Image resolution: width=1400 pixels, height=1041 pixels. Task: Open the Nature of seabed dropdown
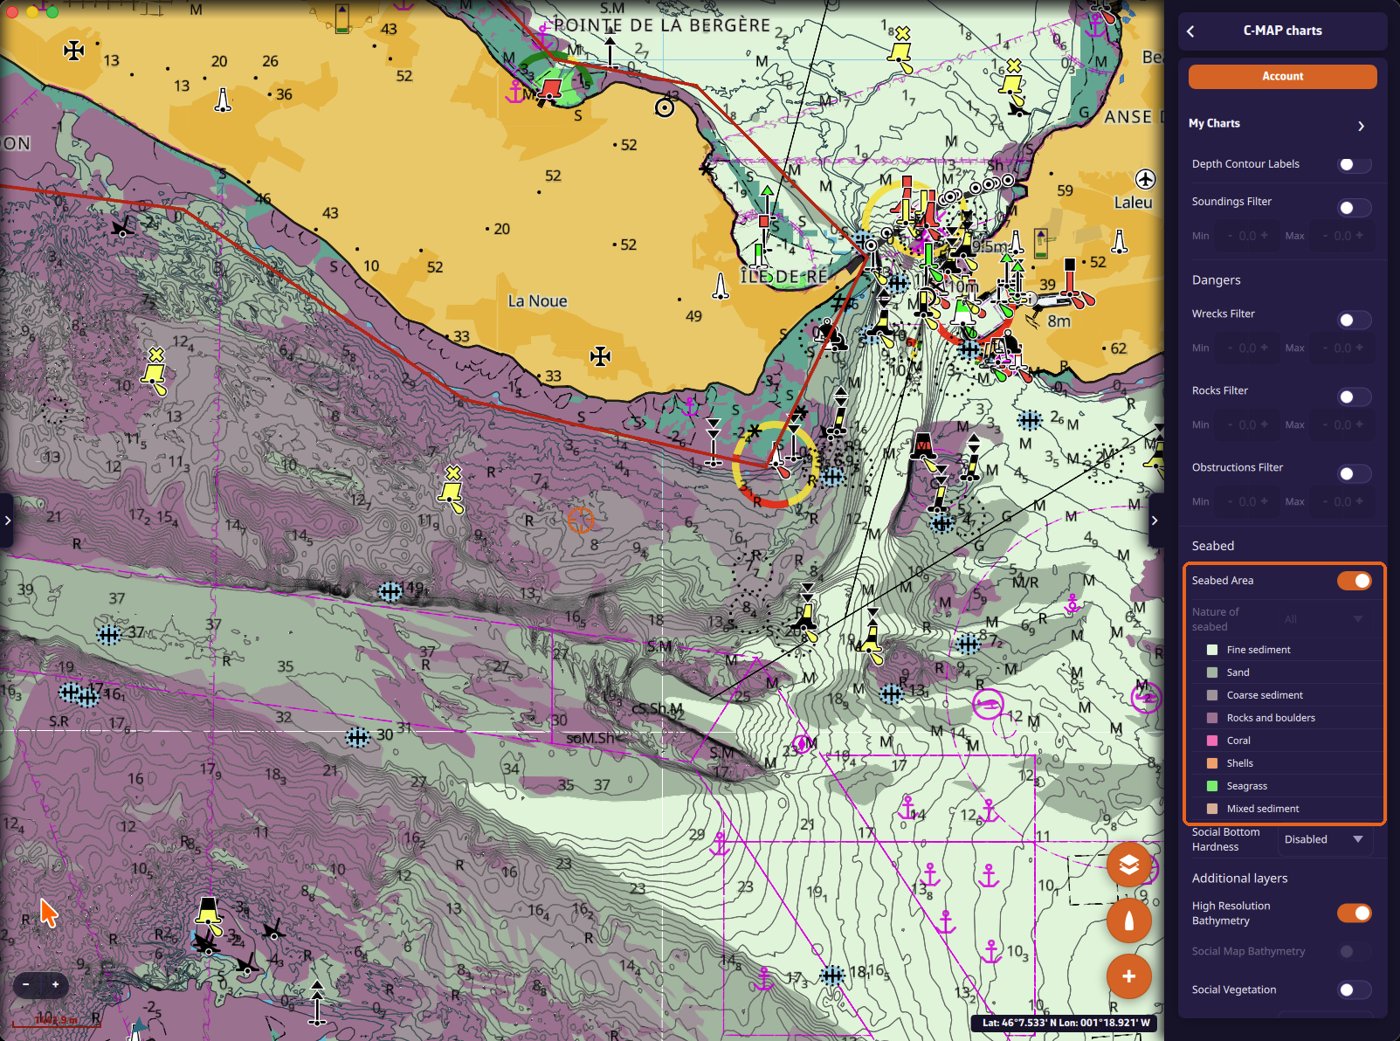(1324, 619)
